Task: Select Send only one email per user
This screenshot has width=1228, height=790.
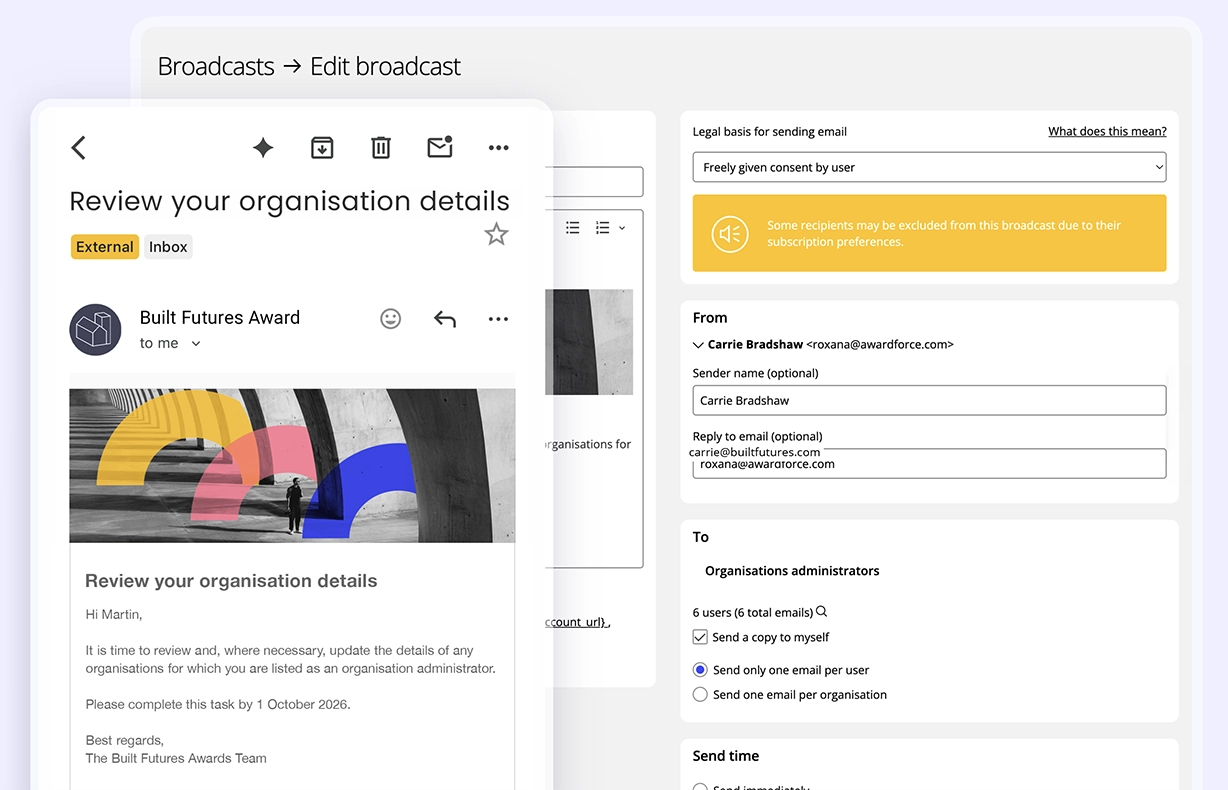Action: [700, 670]
